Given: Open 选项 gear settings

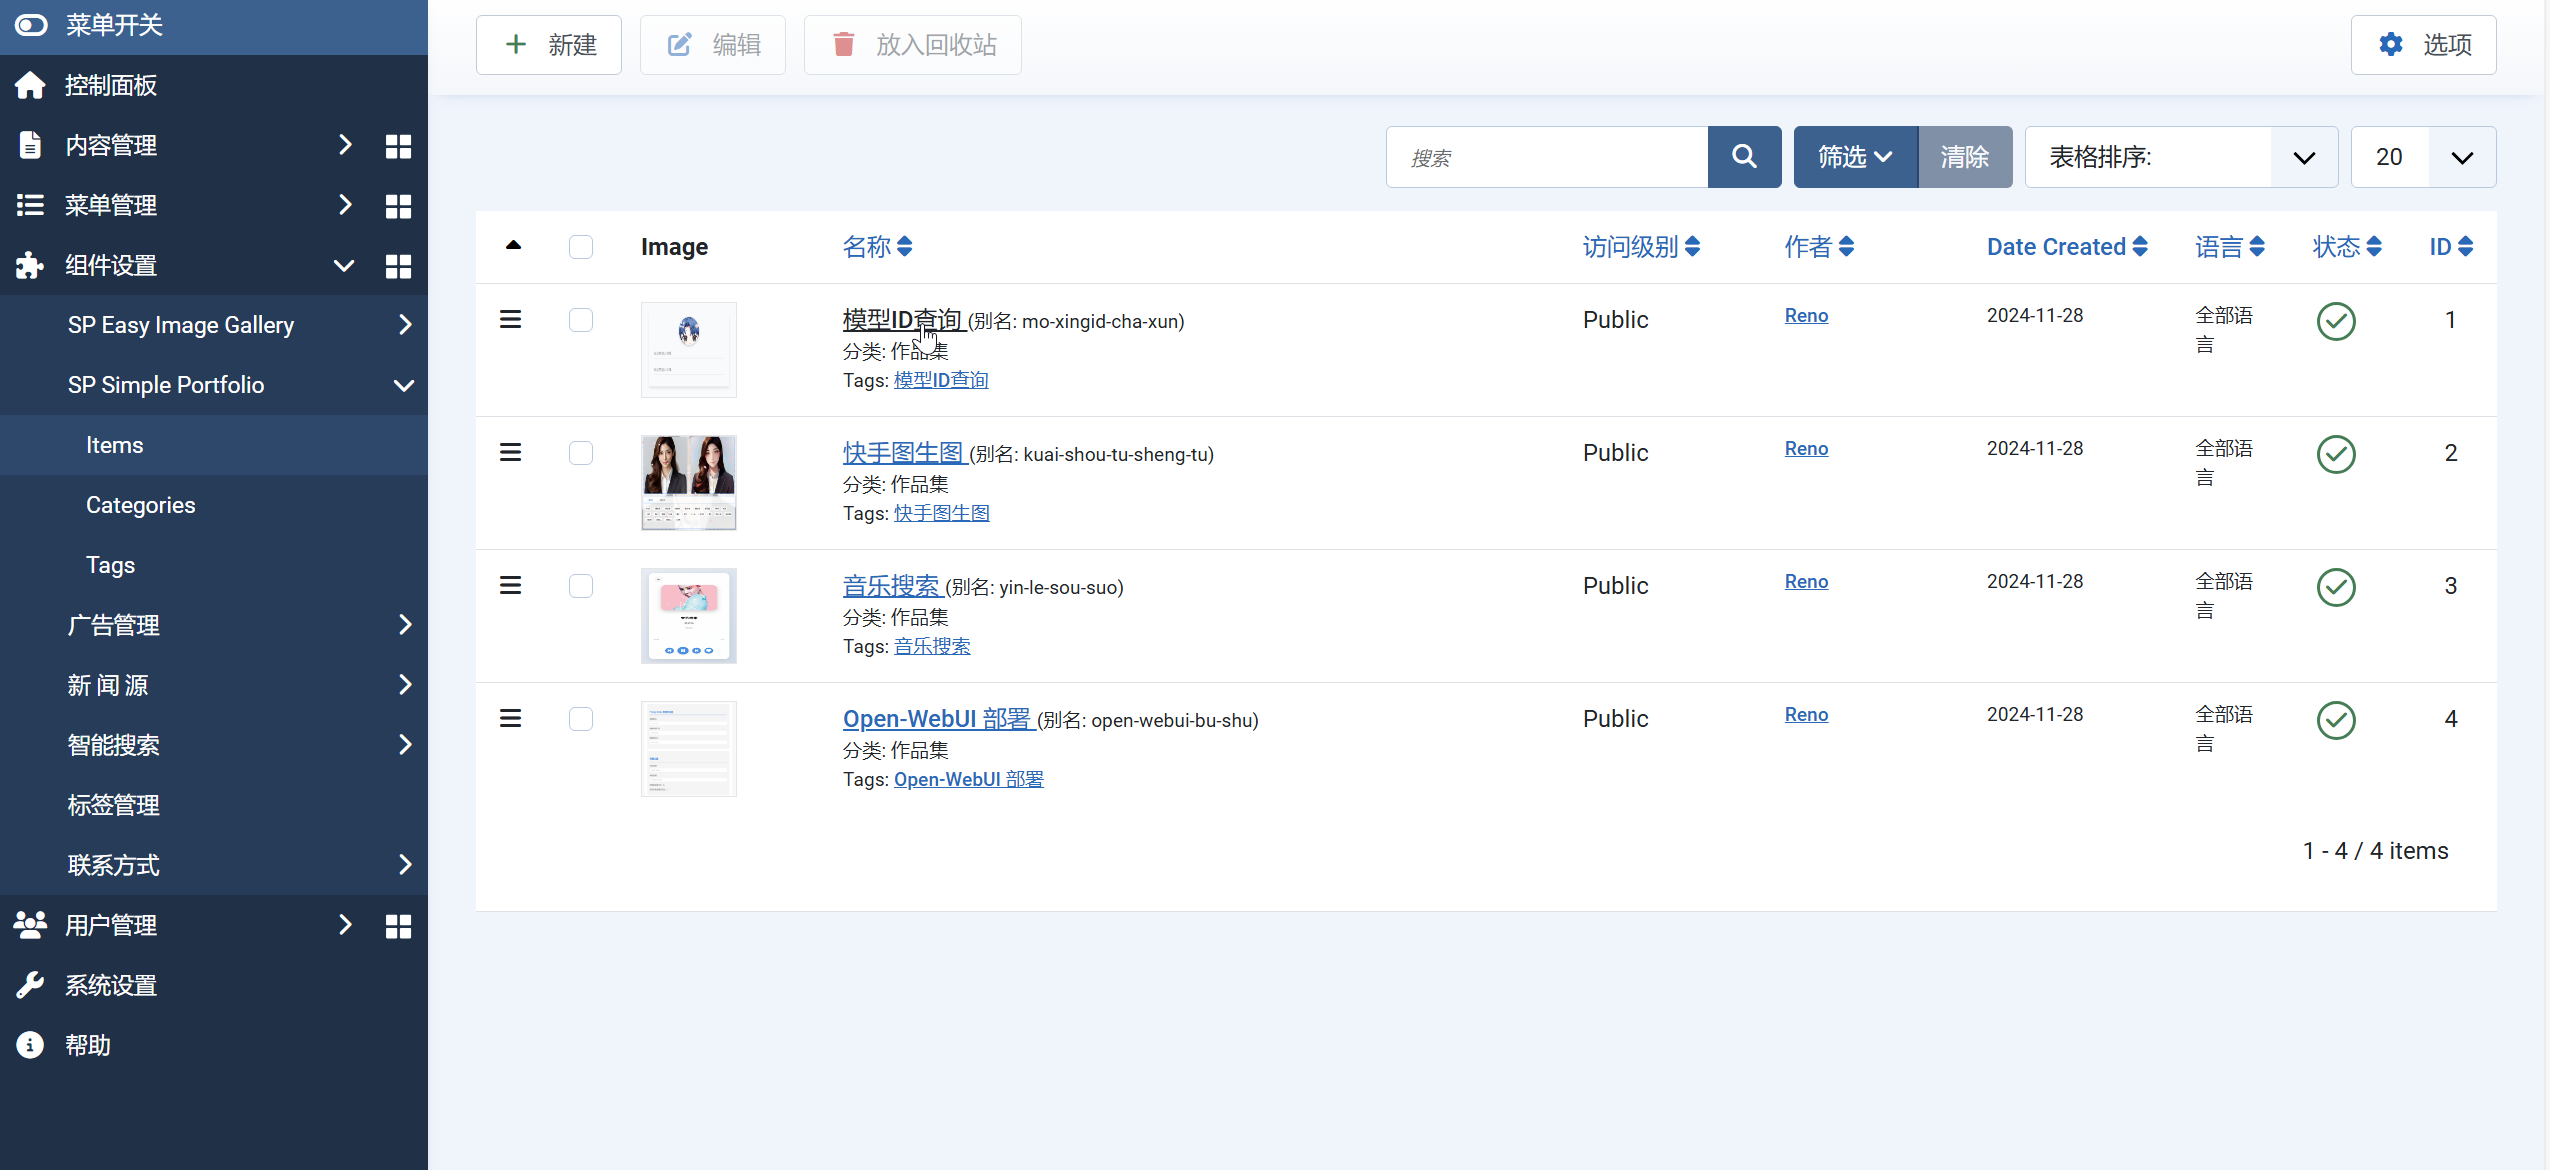Looking at the screenshot, I should coord(2423,45).
